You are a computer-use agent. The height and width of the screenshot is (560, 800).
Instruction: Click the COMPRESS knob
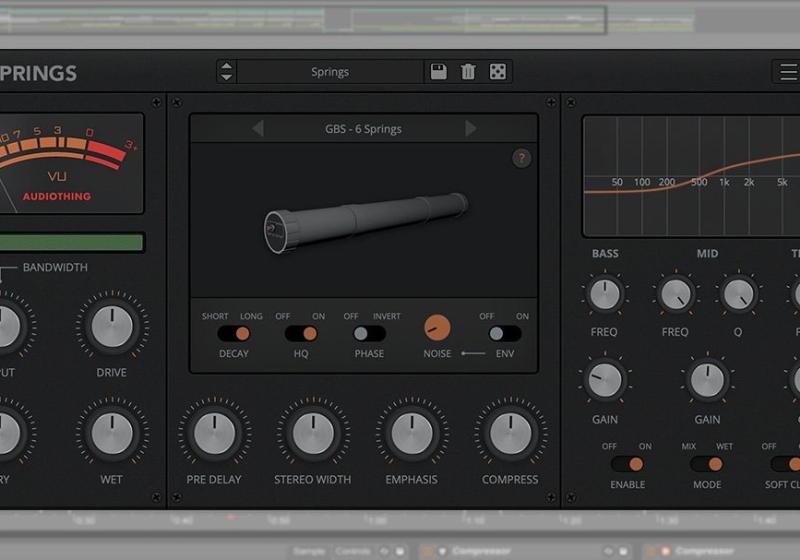click(x=510, y=434)
